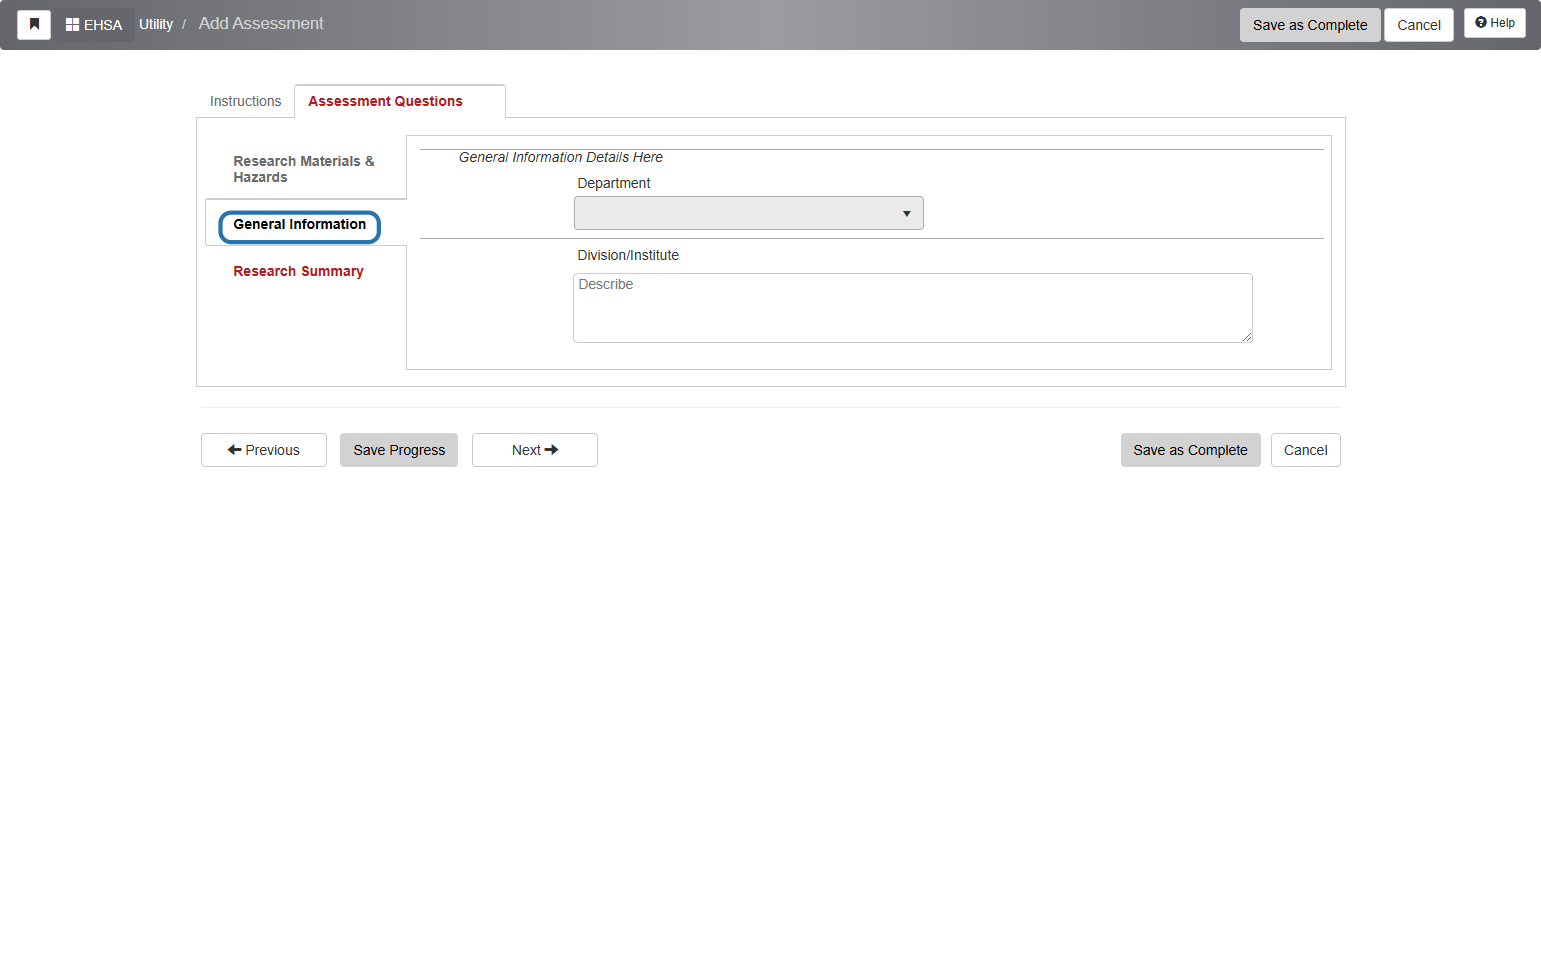Viewport: 1541px width, 953px height.
Task: Click the Add Assessment breadcrumb text
Action: [x=261, y=23]
